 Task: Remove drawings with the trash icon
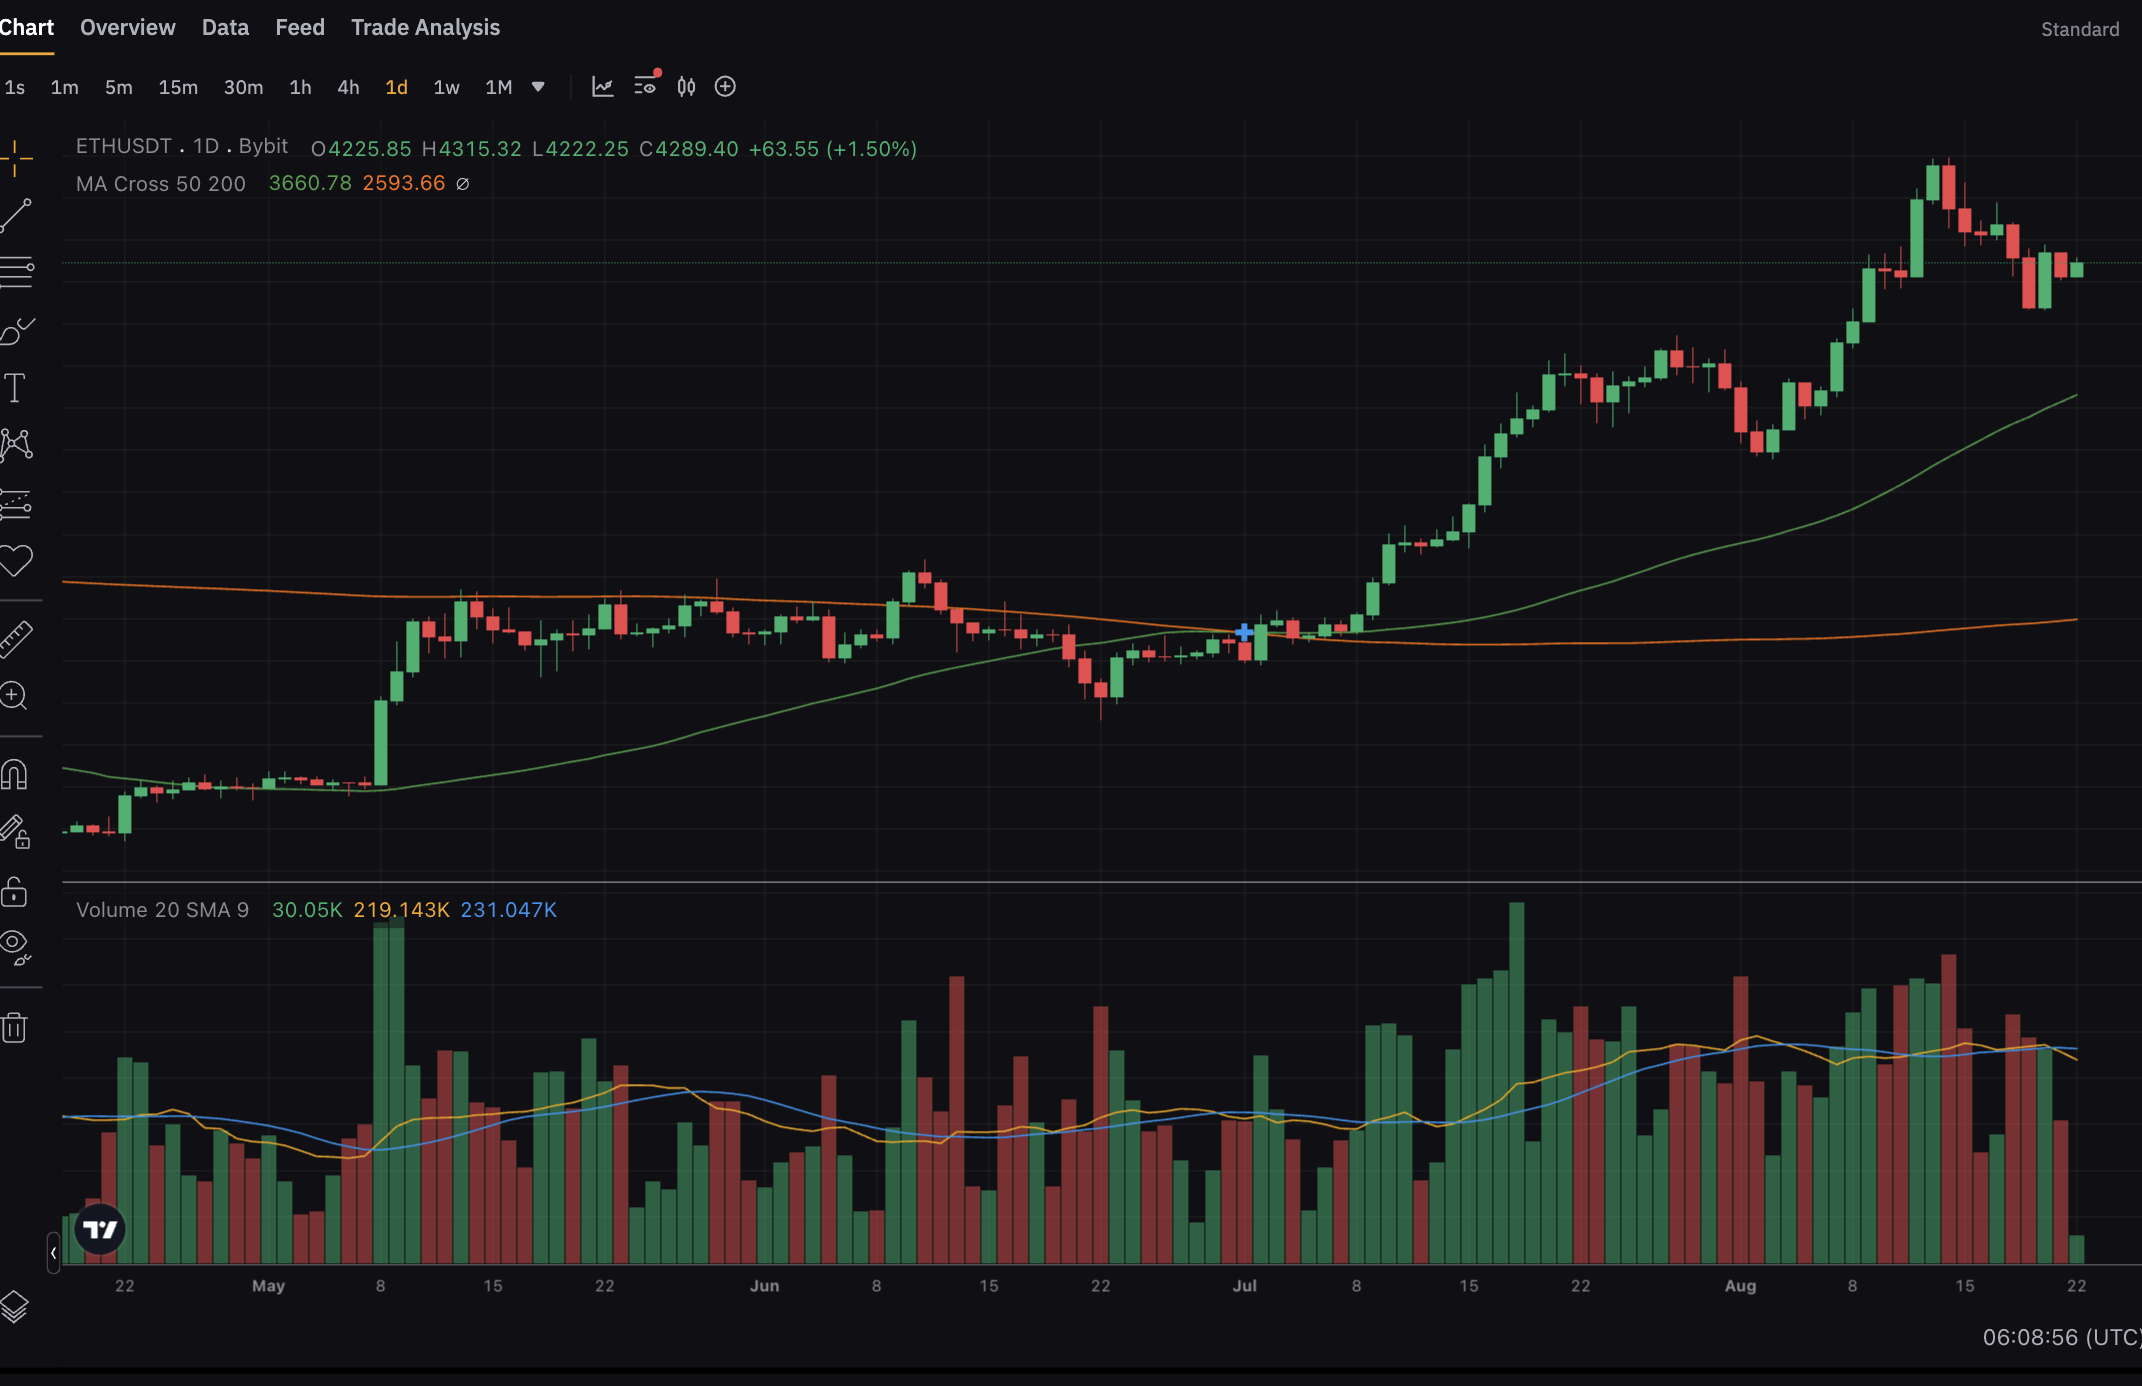click(14, 1028)
